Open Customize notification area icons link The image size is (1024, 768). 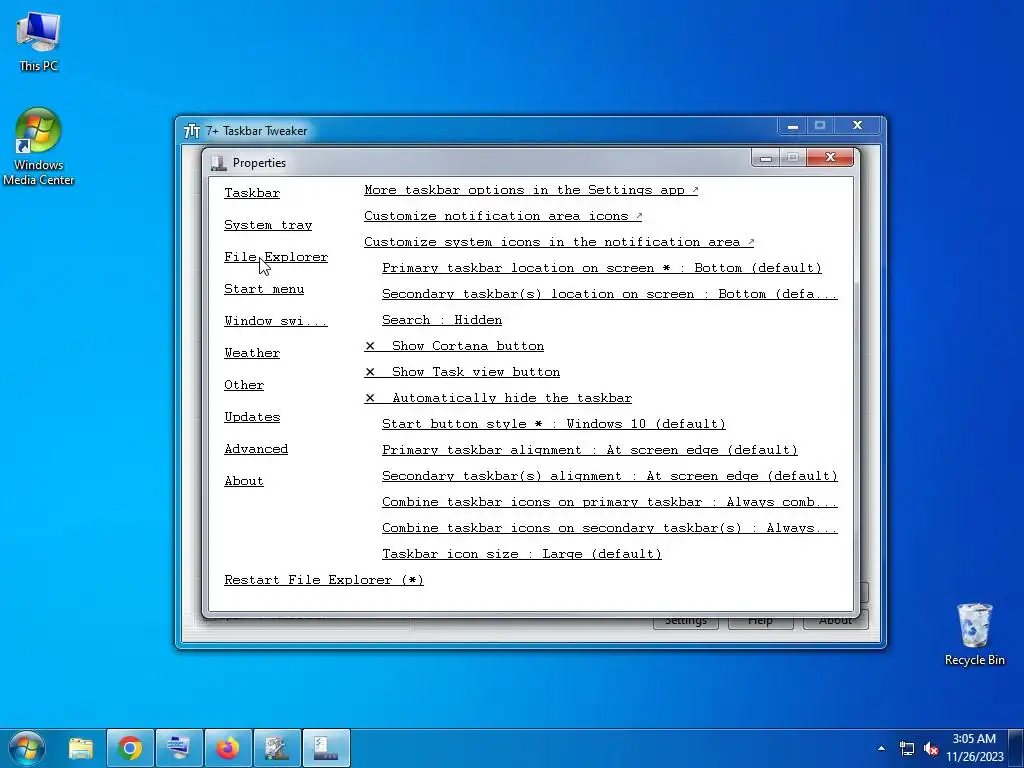503,216
